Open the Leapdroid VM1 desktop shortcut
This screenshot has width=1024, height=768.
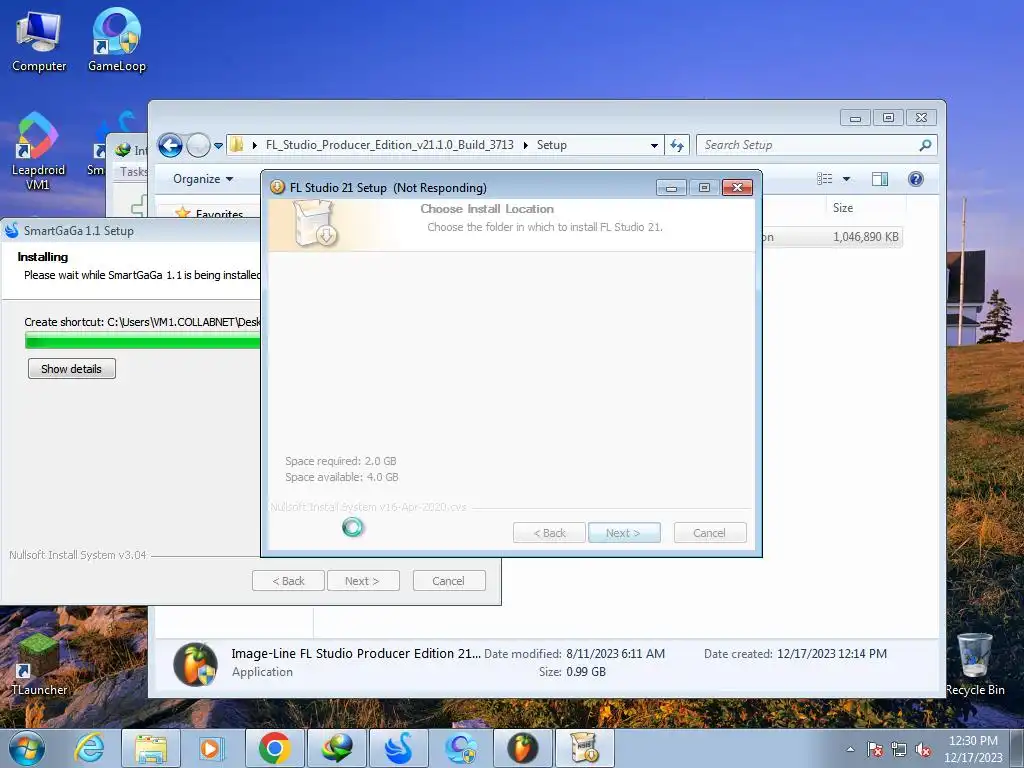point(38,152)
